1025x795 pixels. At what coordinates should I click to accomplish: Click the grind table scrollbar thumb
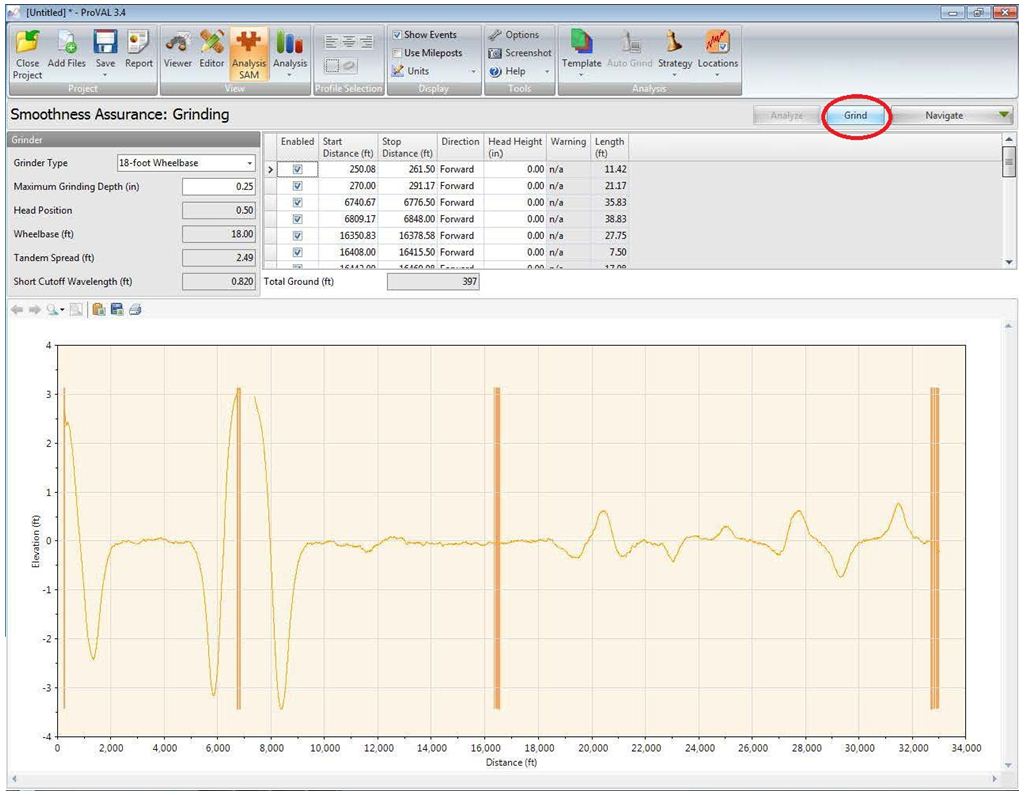coord(1009,161)
